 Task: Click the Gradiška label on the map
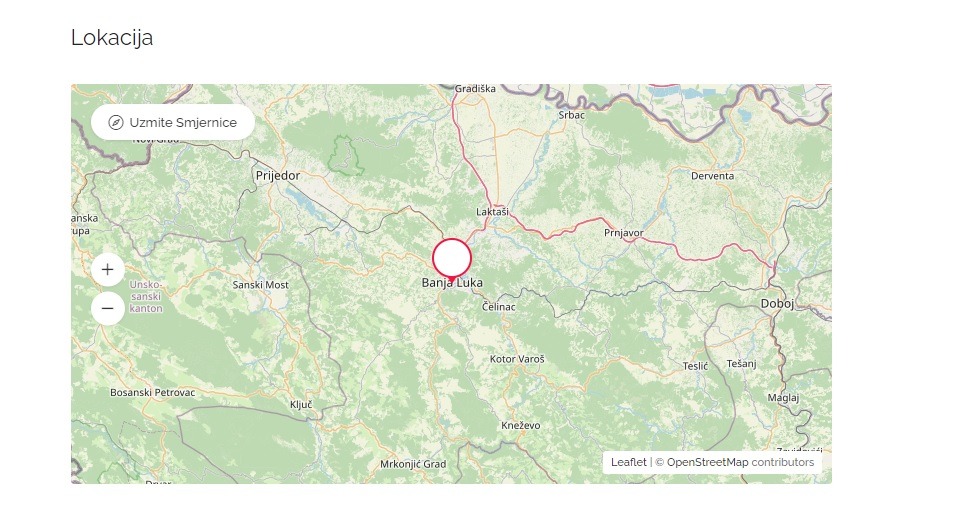(x=475, y=89)
